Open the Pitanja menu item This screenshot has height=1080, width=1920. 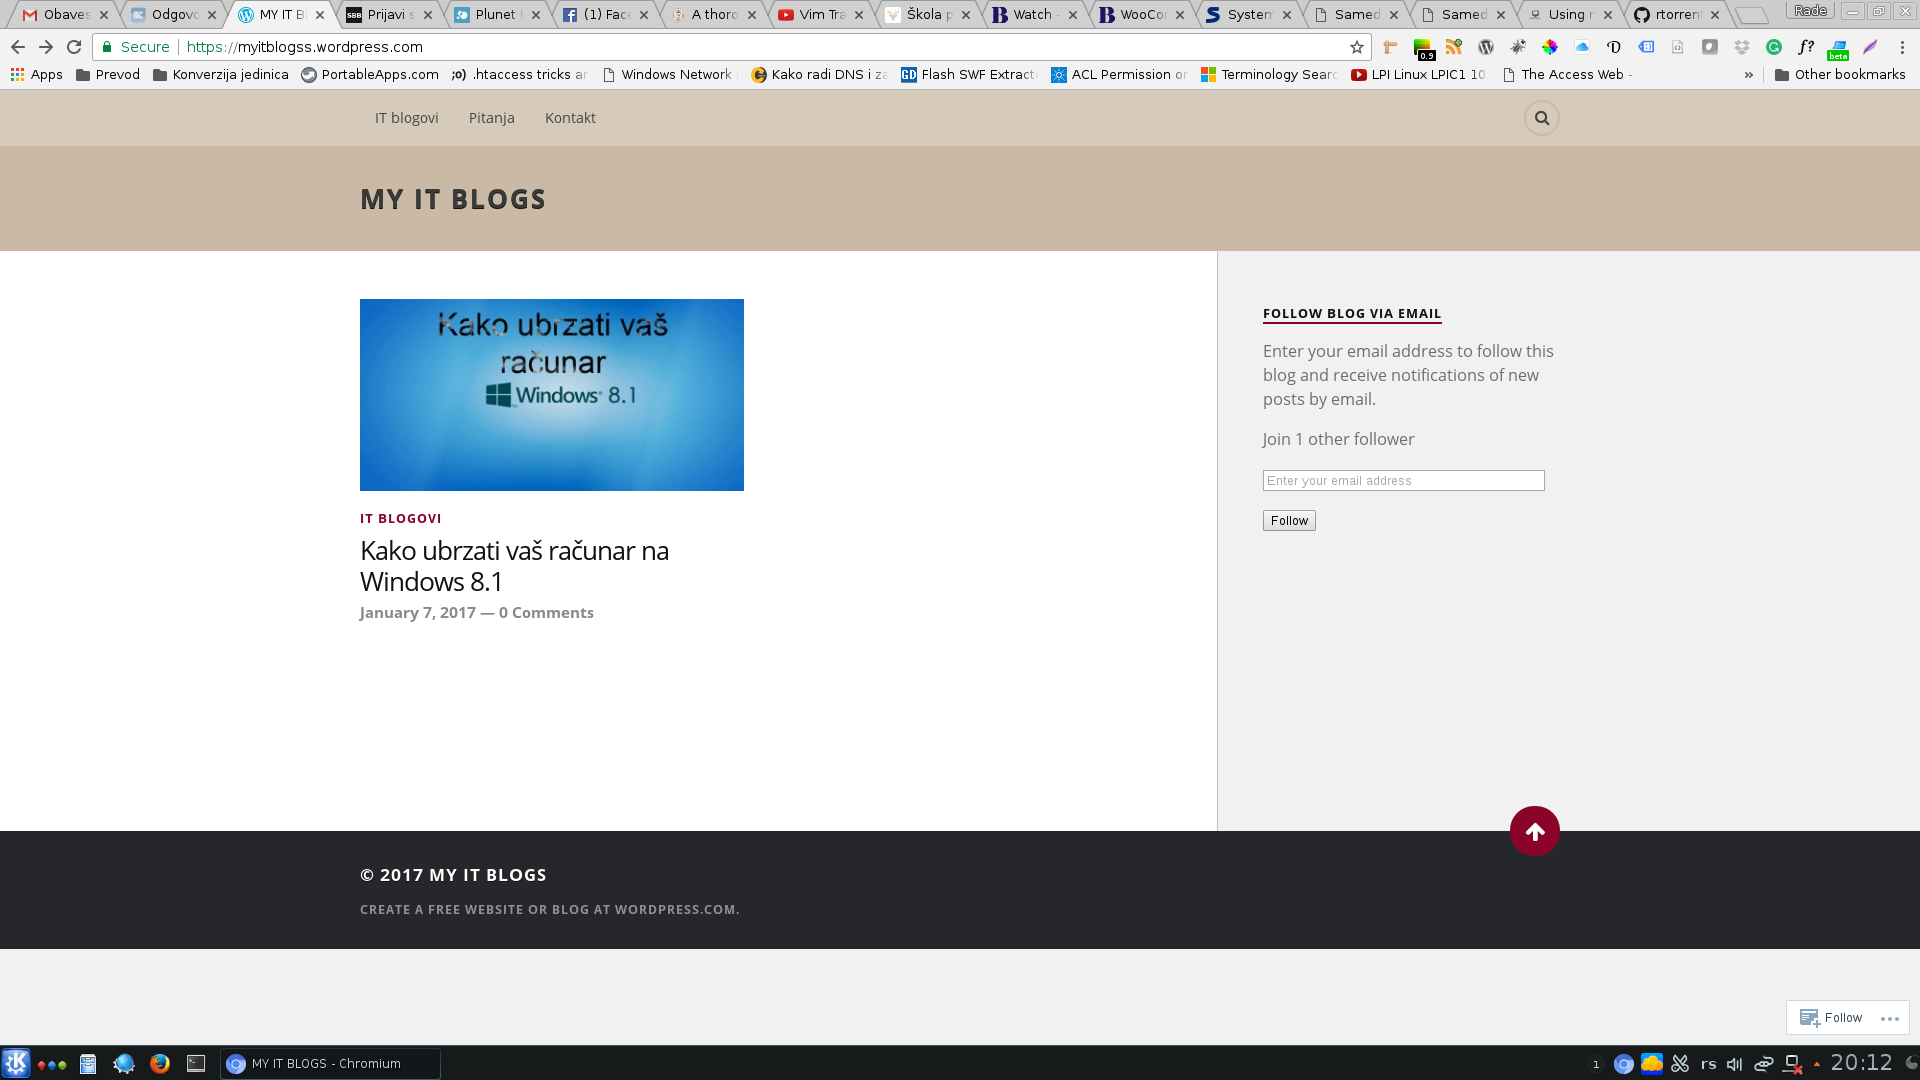491,118
